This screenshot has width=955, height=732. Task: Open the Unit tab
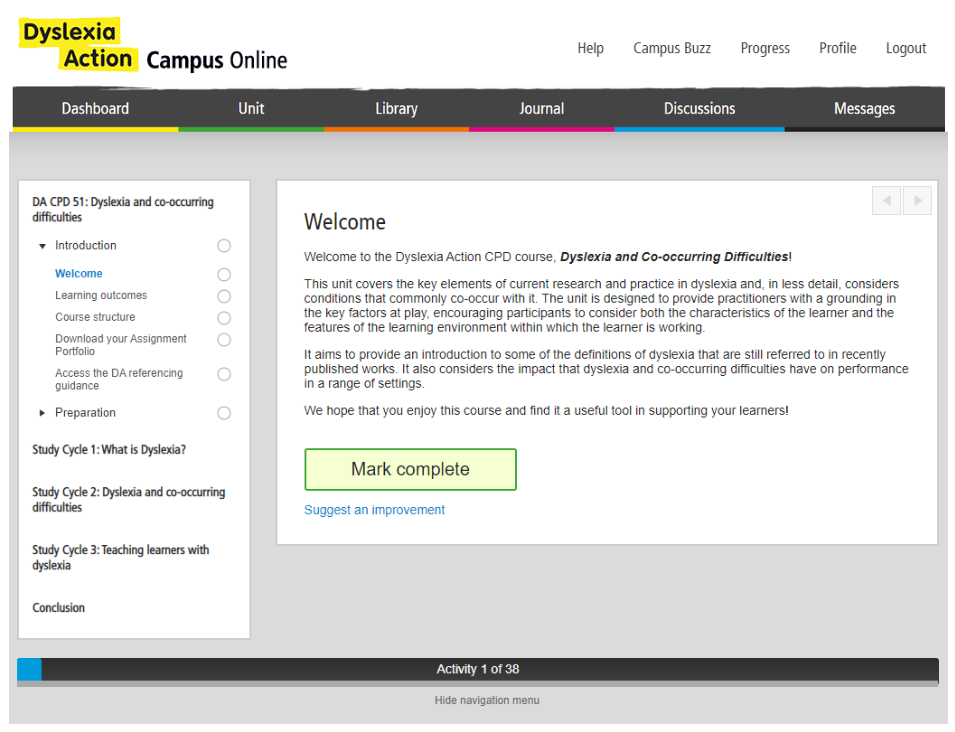pos(251,110)
